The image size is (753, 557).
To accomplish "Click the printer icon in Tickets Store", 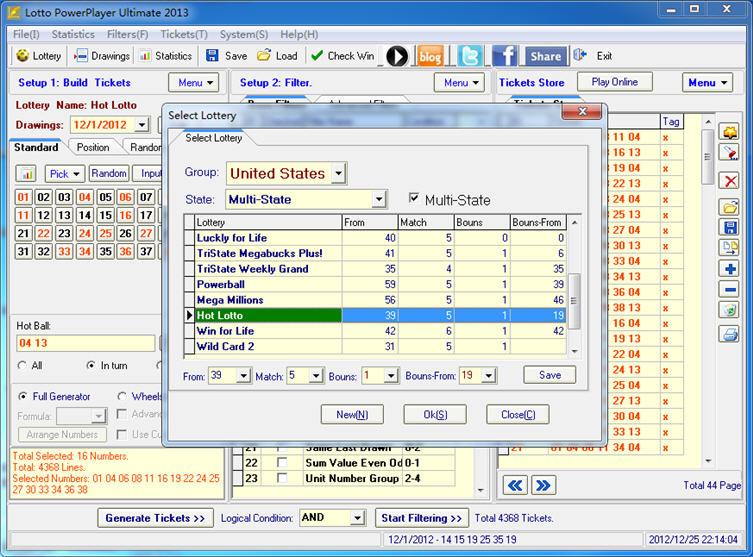I will [x=729, y=334].
